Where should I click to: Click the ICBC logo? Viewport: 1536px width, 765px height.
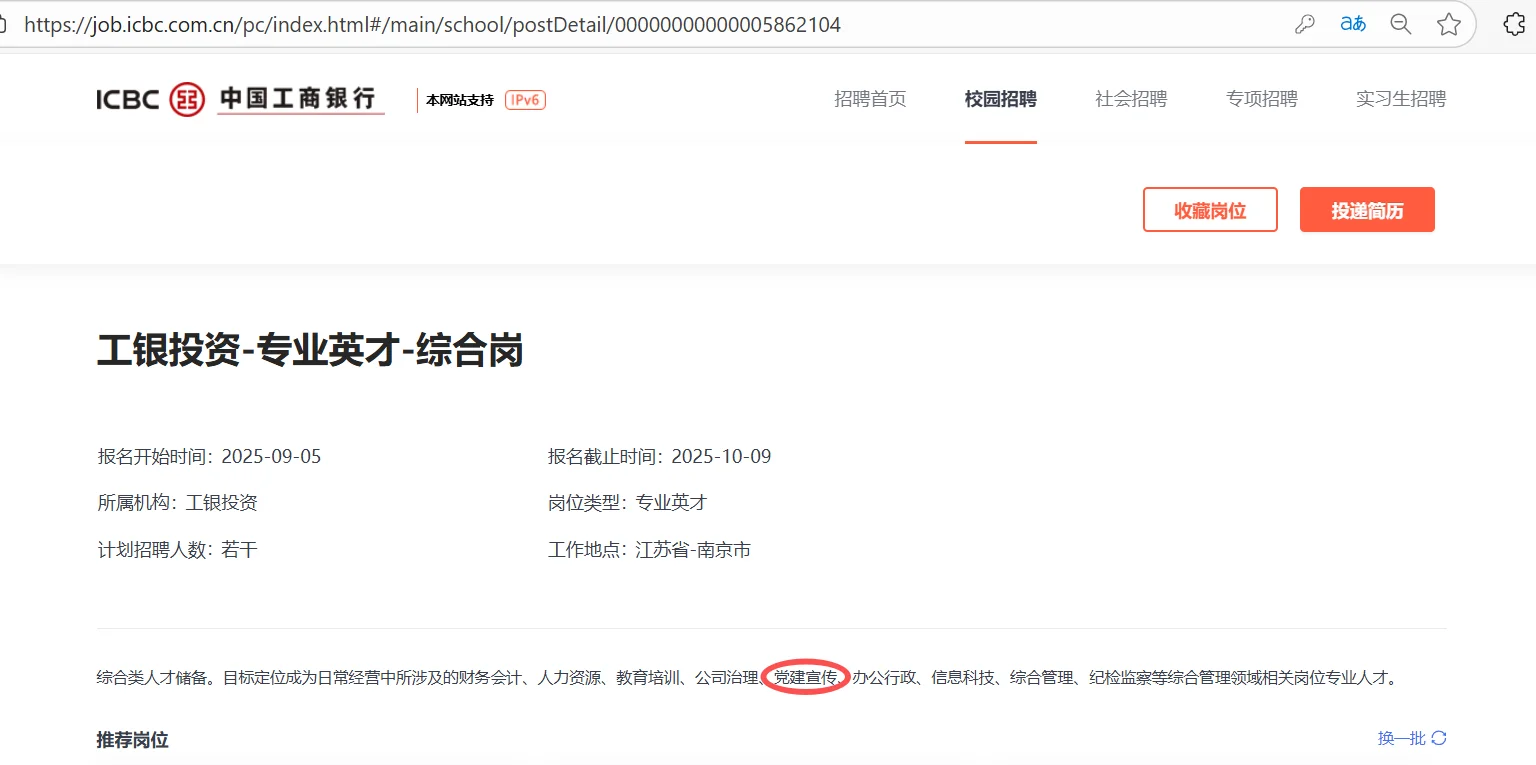[x=150, y=99]
